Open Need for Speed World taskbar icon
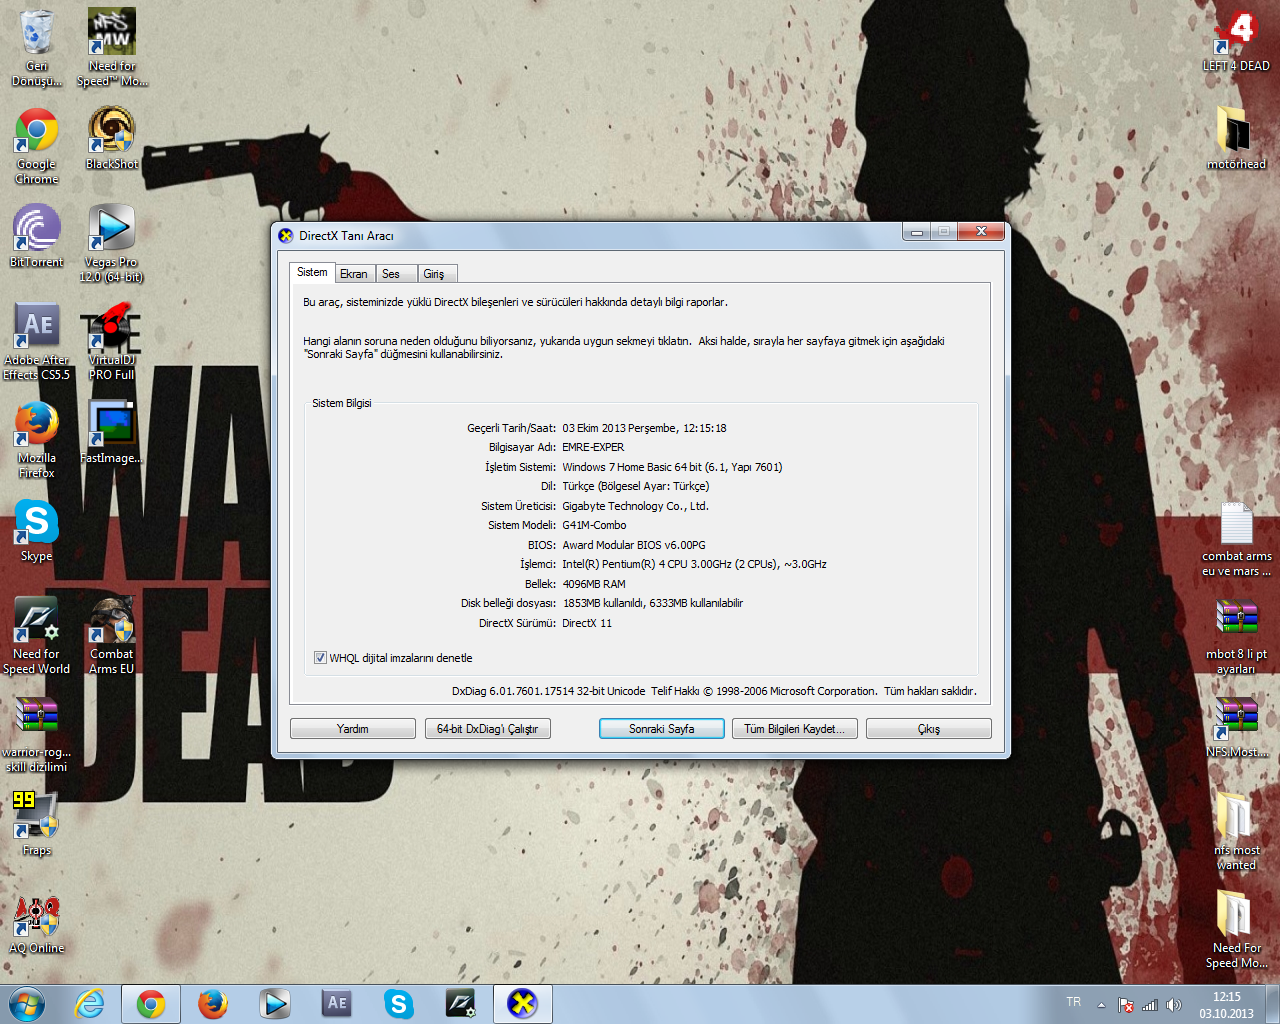 461,1003
